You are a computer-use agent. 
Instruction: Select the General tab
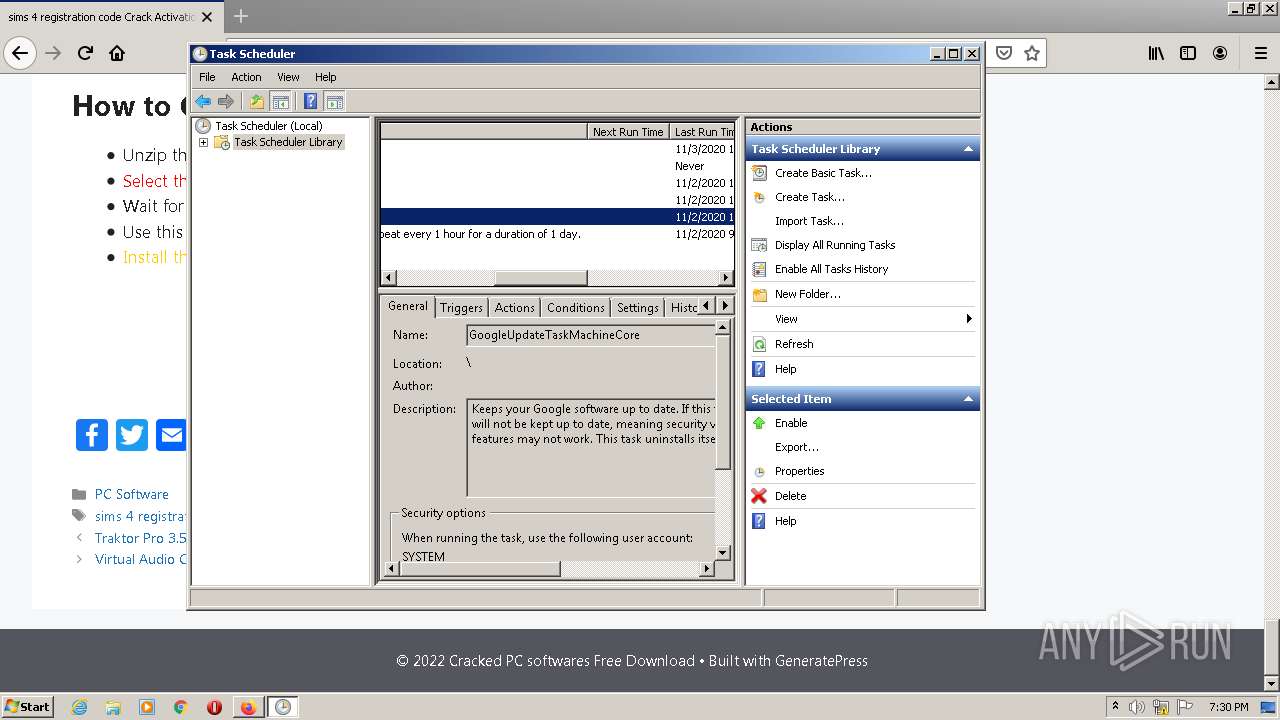pos(408,306)
